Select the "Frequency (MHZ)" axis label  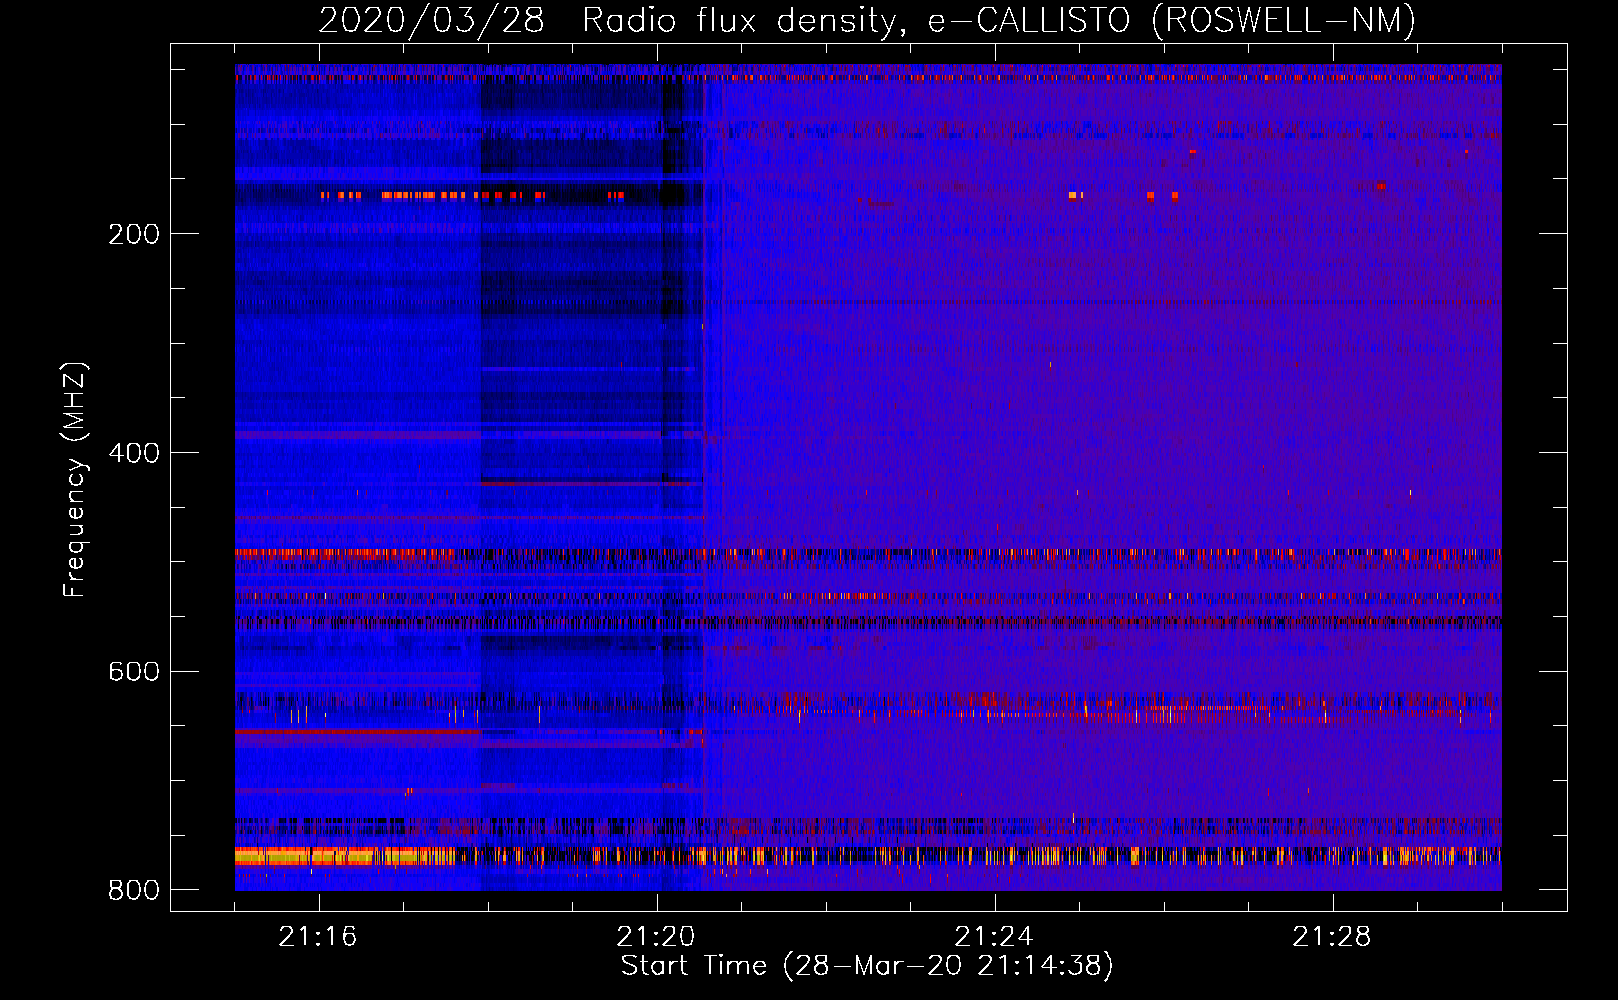point(75,480)
